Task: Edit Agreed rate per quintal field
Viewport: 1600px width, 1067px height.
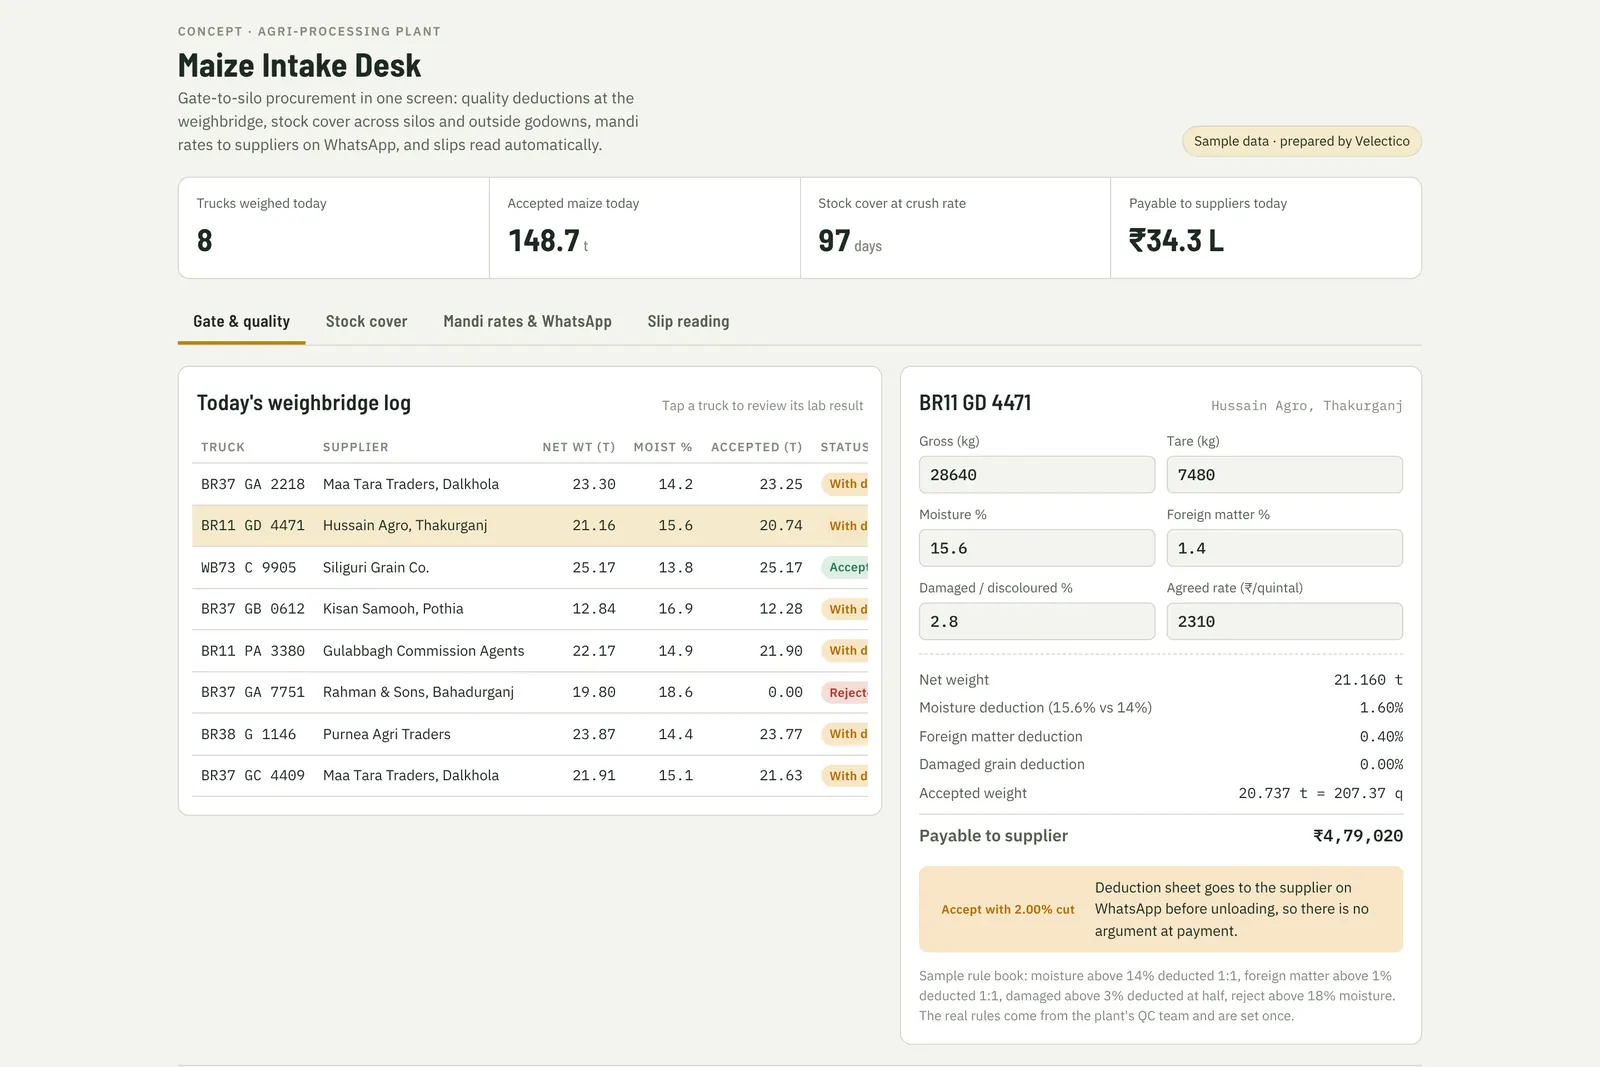Action: (1284, 621)
